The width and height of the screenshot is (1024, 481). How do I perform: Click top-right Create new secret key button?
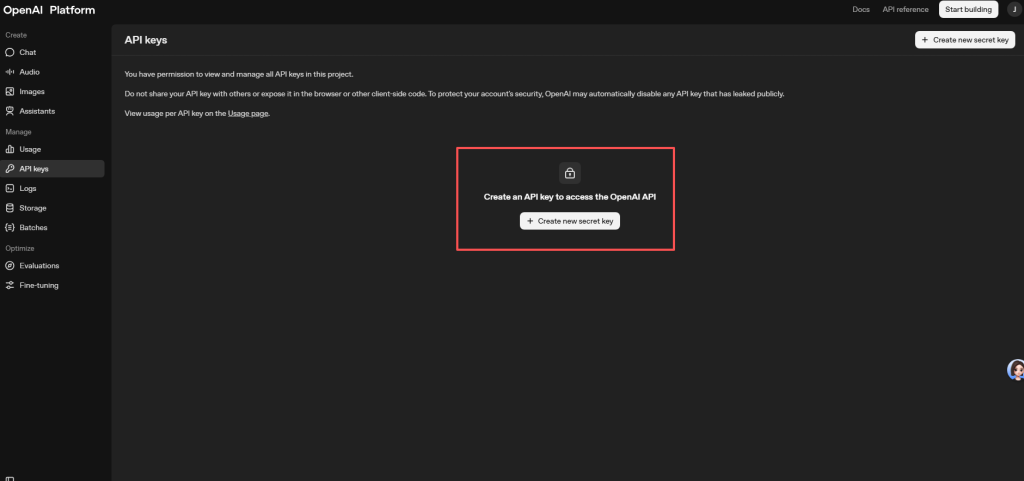click(965, 40)
